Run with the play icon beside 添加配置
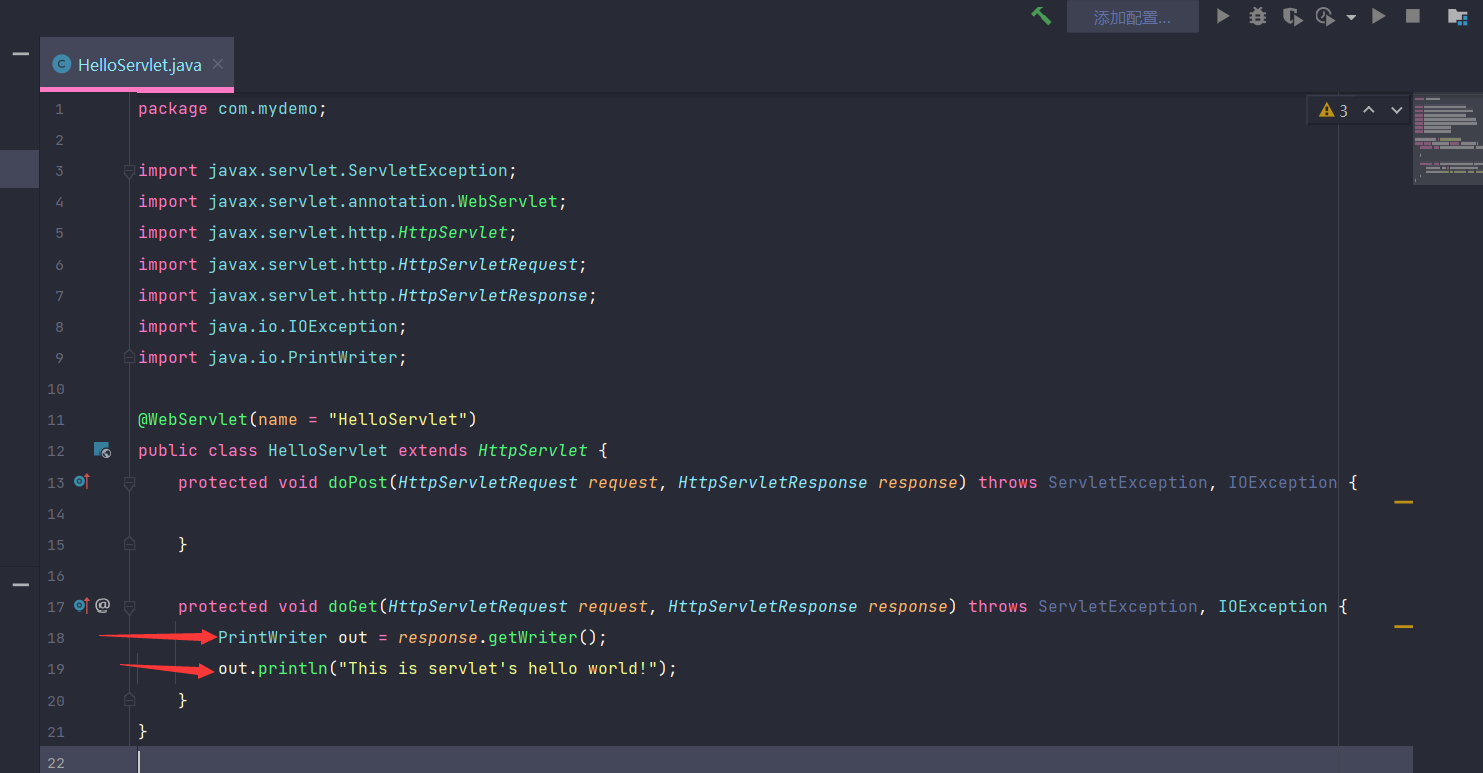Image resolution: width=1483 pixels, height=773 pixels. click(1223, 16)
